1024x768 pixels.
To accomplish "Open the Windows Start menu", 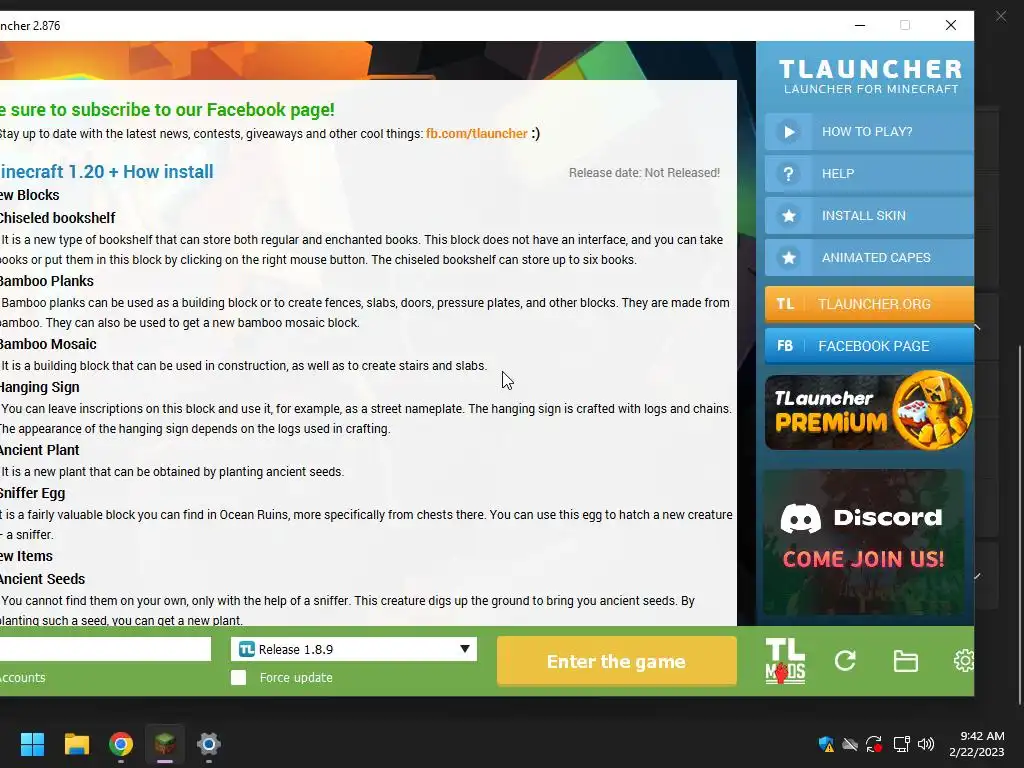I will [32, 744].
